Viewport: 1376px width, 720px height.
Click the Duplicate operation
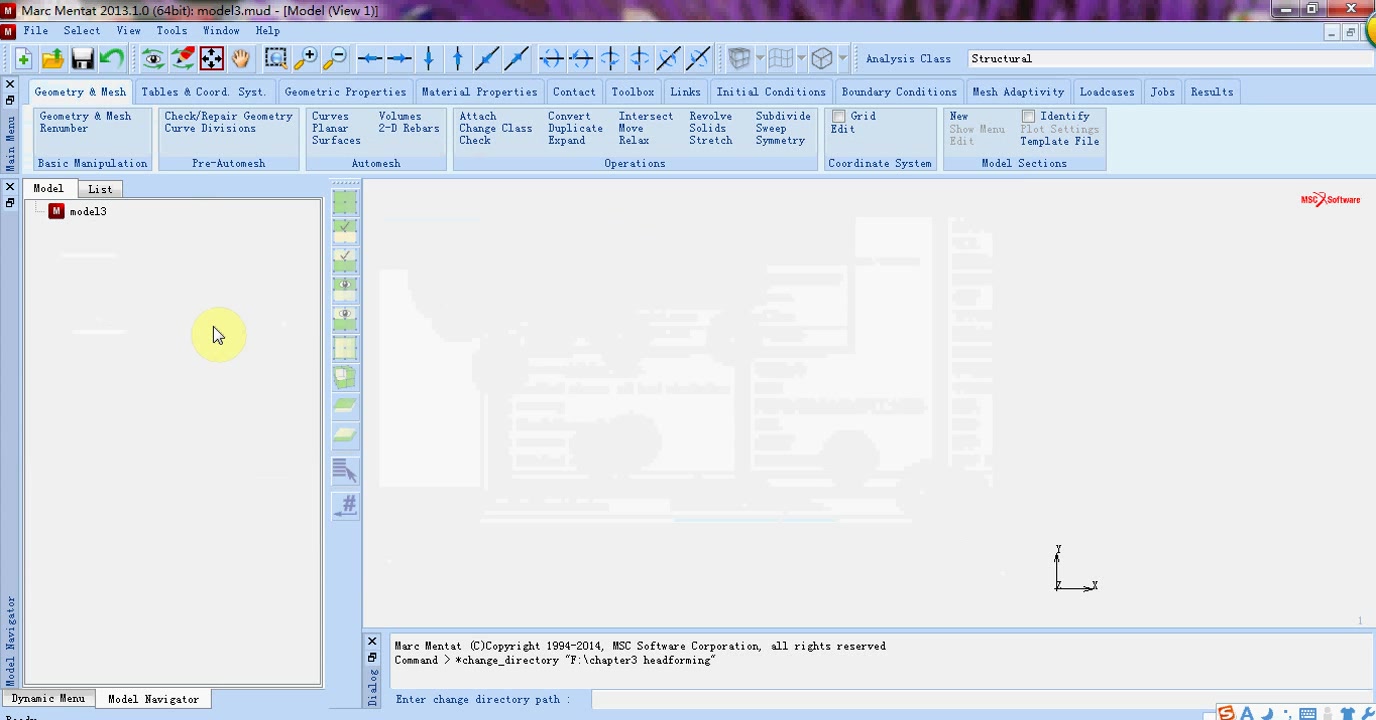click(575, 128)
